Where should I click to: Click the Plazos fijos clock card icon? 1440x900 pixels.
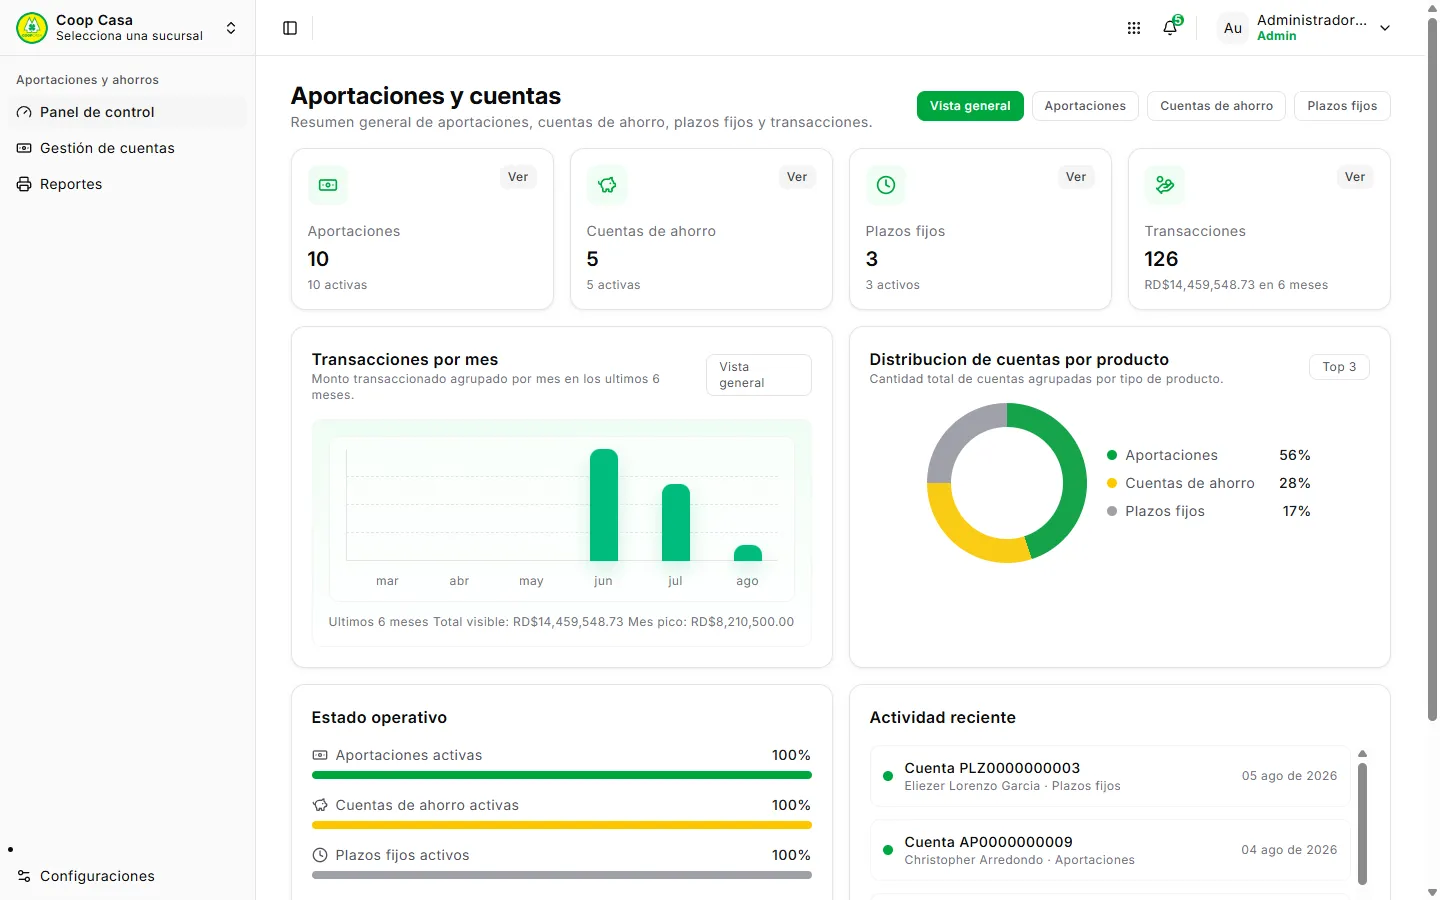click(x=886, y=185)
